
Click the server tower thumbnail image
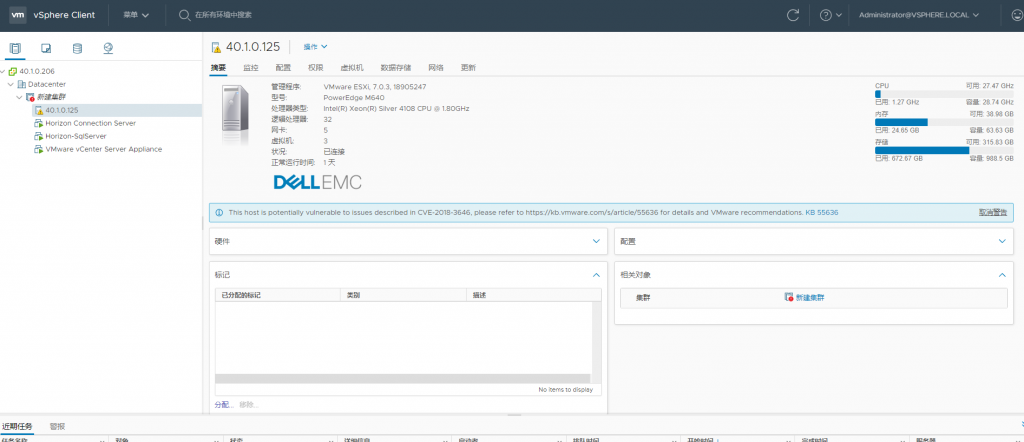click(236, 117)
